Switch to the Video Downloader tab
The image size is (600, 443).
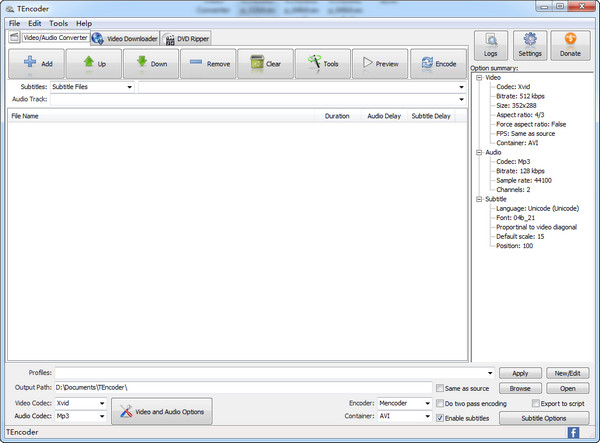(x=125, y=38)
